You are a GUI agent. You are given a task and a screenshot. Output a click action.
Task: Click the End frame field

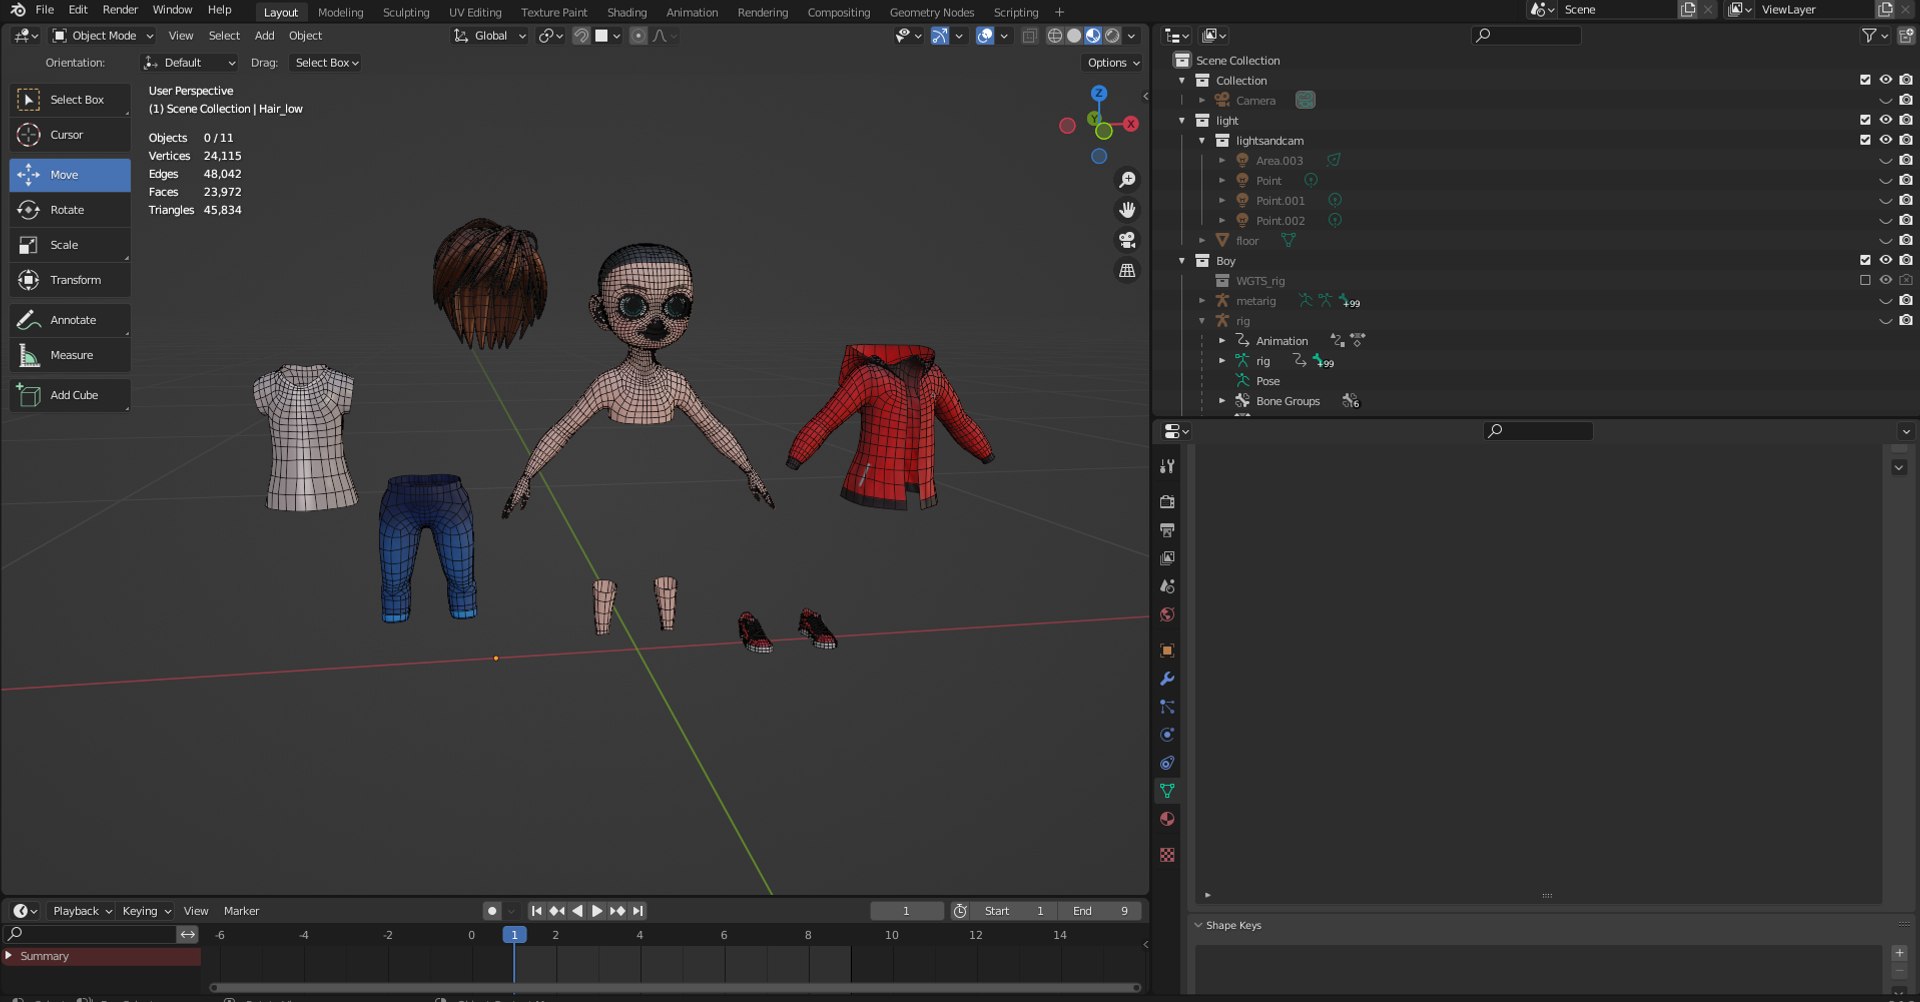tap(1100, 911)
